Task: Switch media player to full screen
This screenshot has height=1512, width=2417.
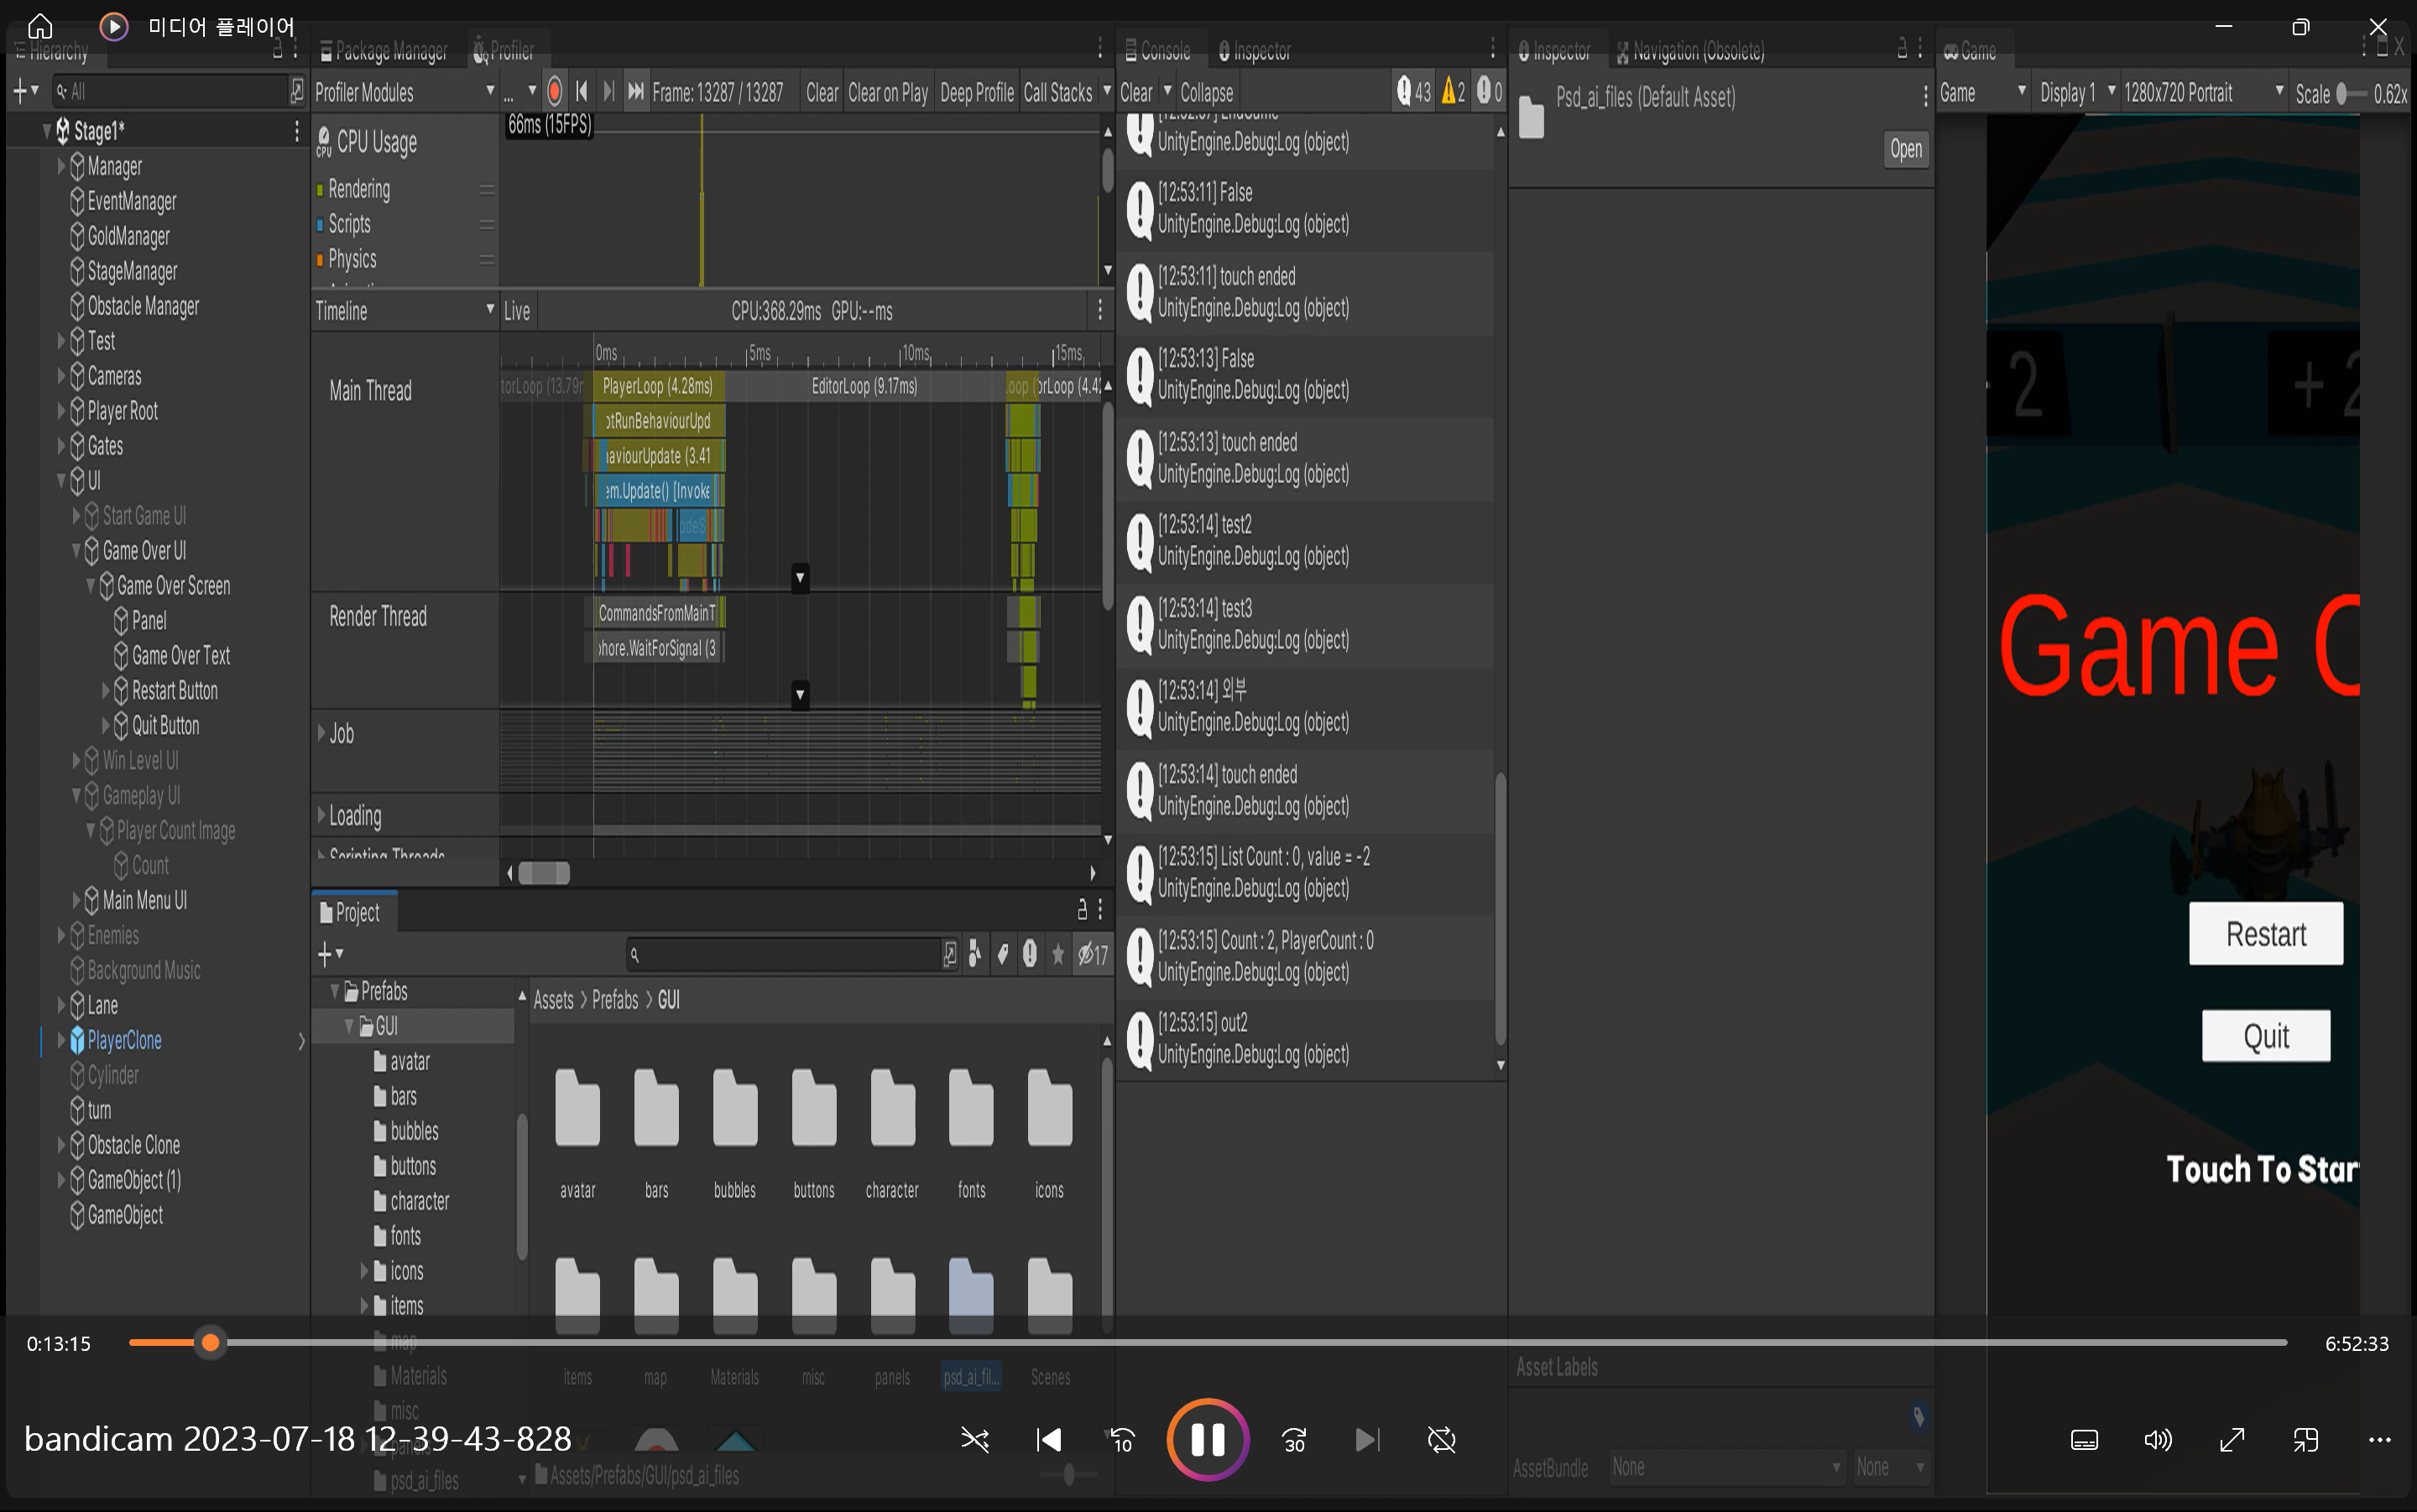Action: [x=2232, y=1440]
